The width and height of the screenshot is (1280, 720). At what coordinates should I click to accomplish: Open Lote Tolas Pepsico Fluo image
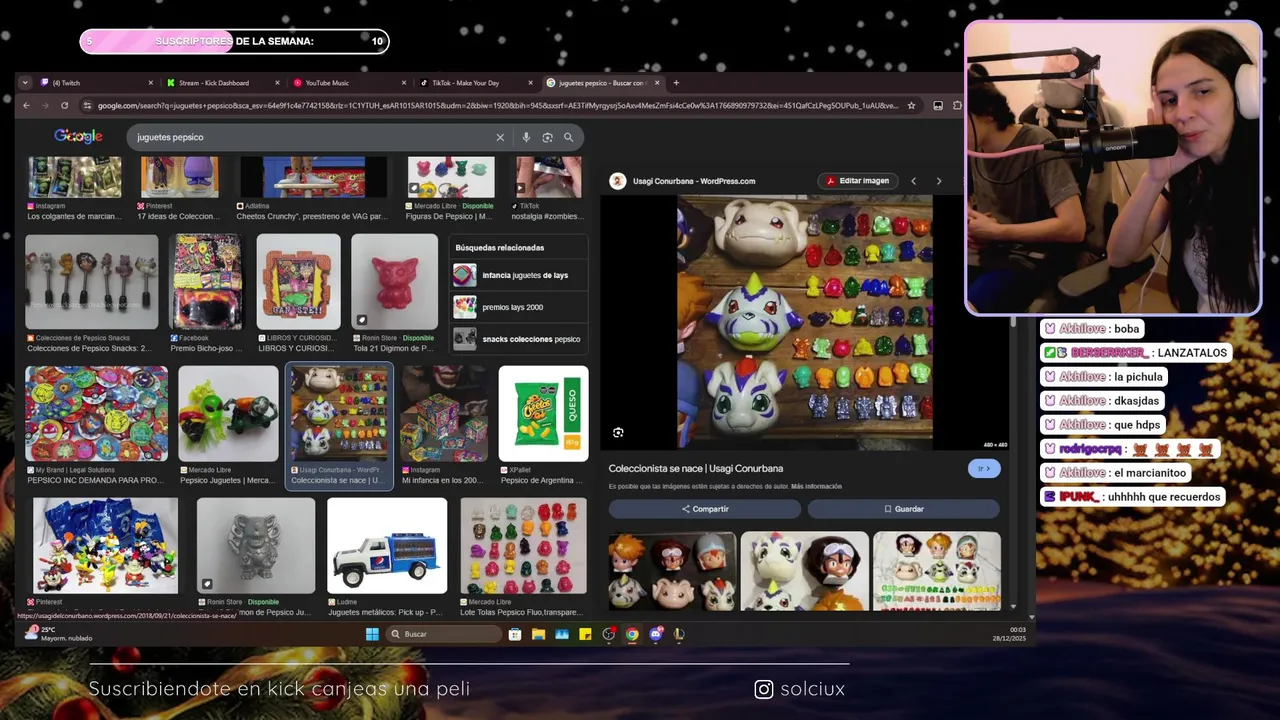pyautogui.click(x=524, y=546)
